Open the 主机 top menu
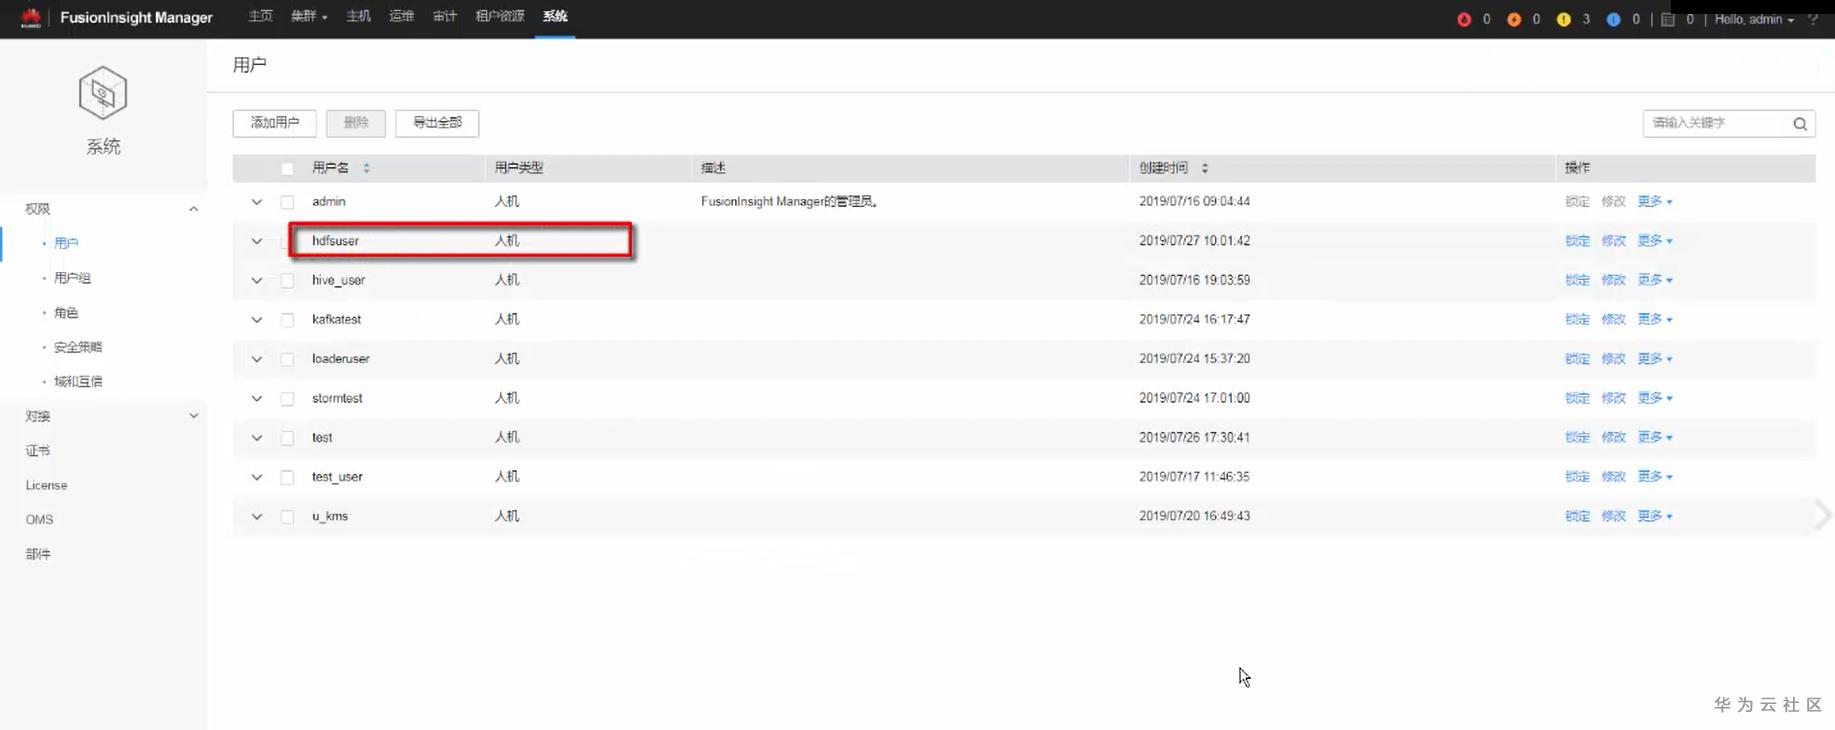The height and width of the screenshot is (730, 1835). [x=358, y=16]
